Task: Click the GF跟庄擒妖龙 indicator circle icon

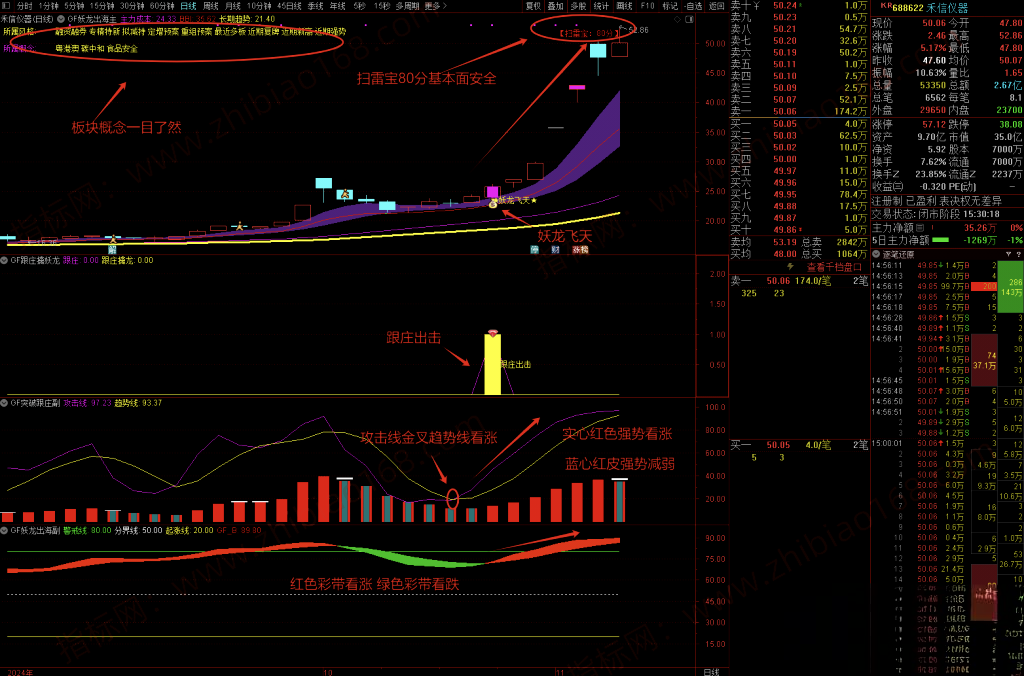Action: [x=5, y=260]
